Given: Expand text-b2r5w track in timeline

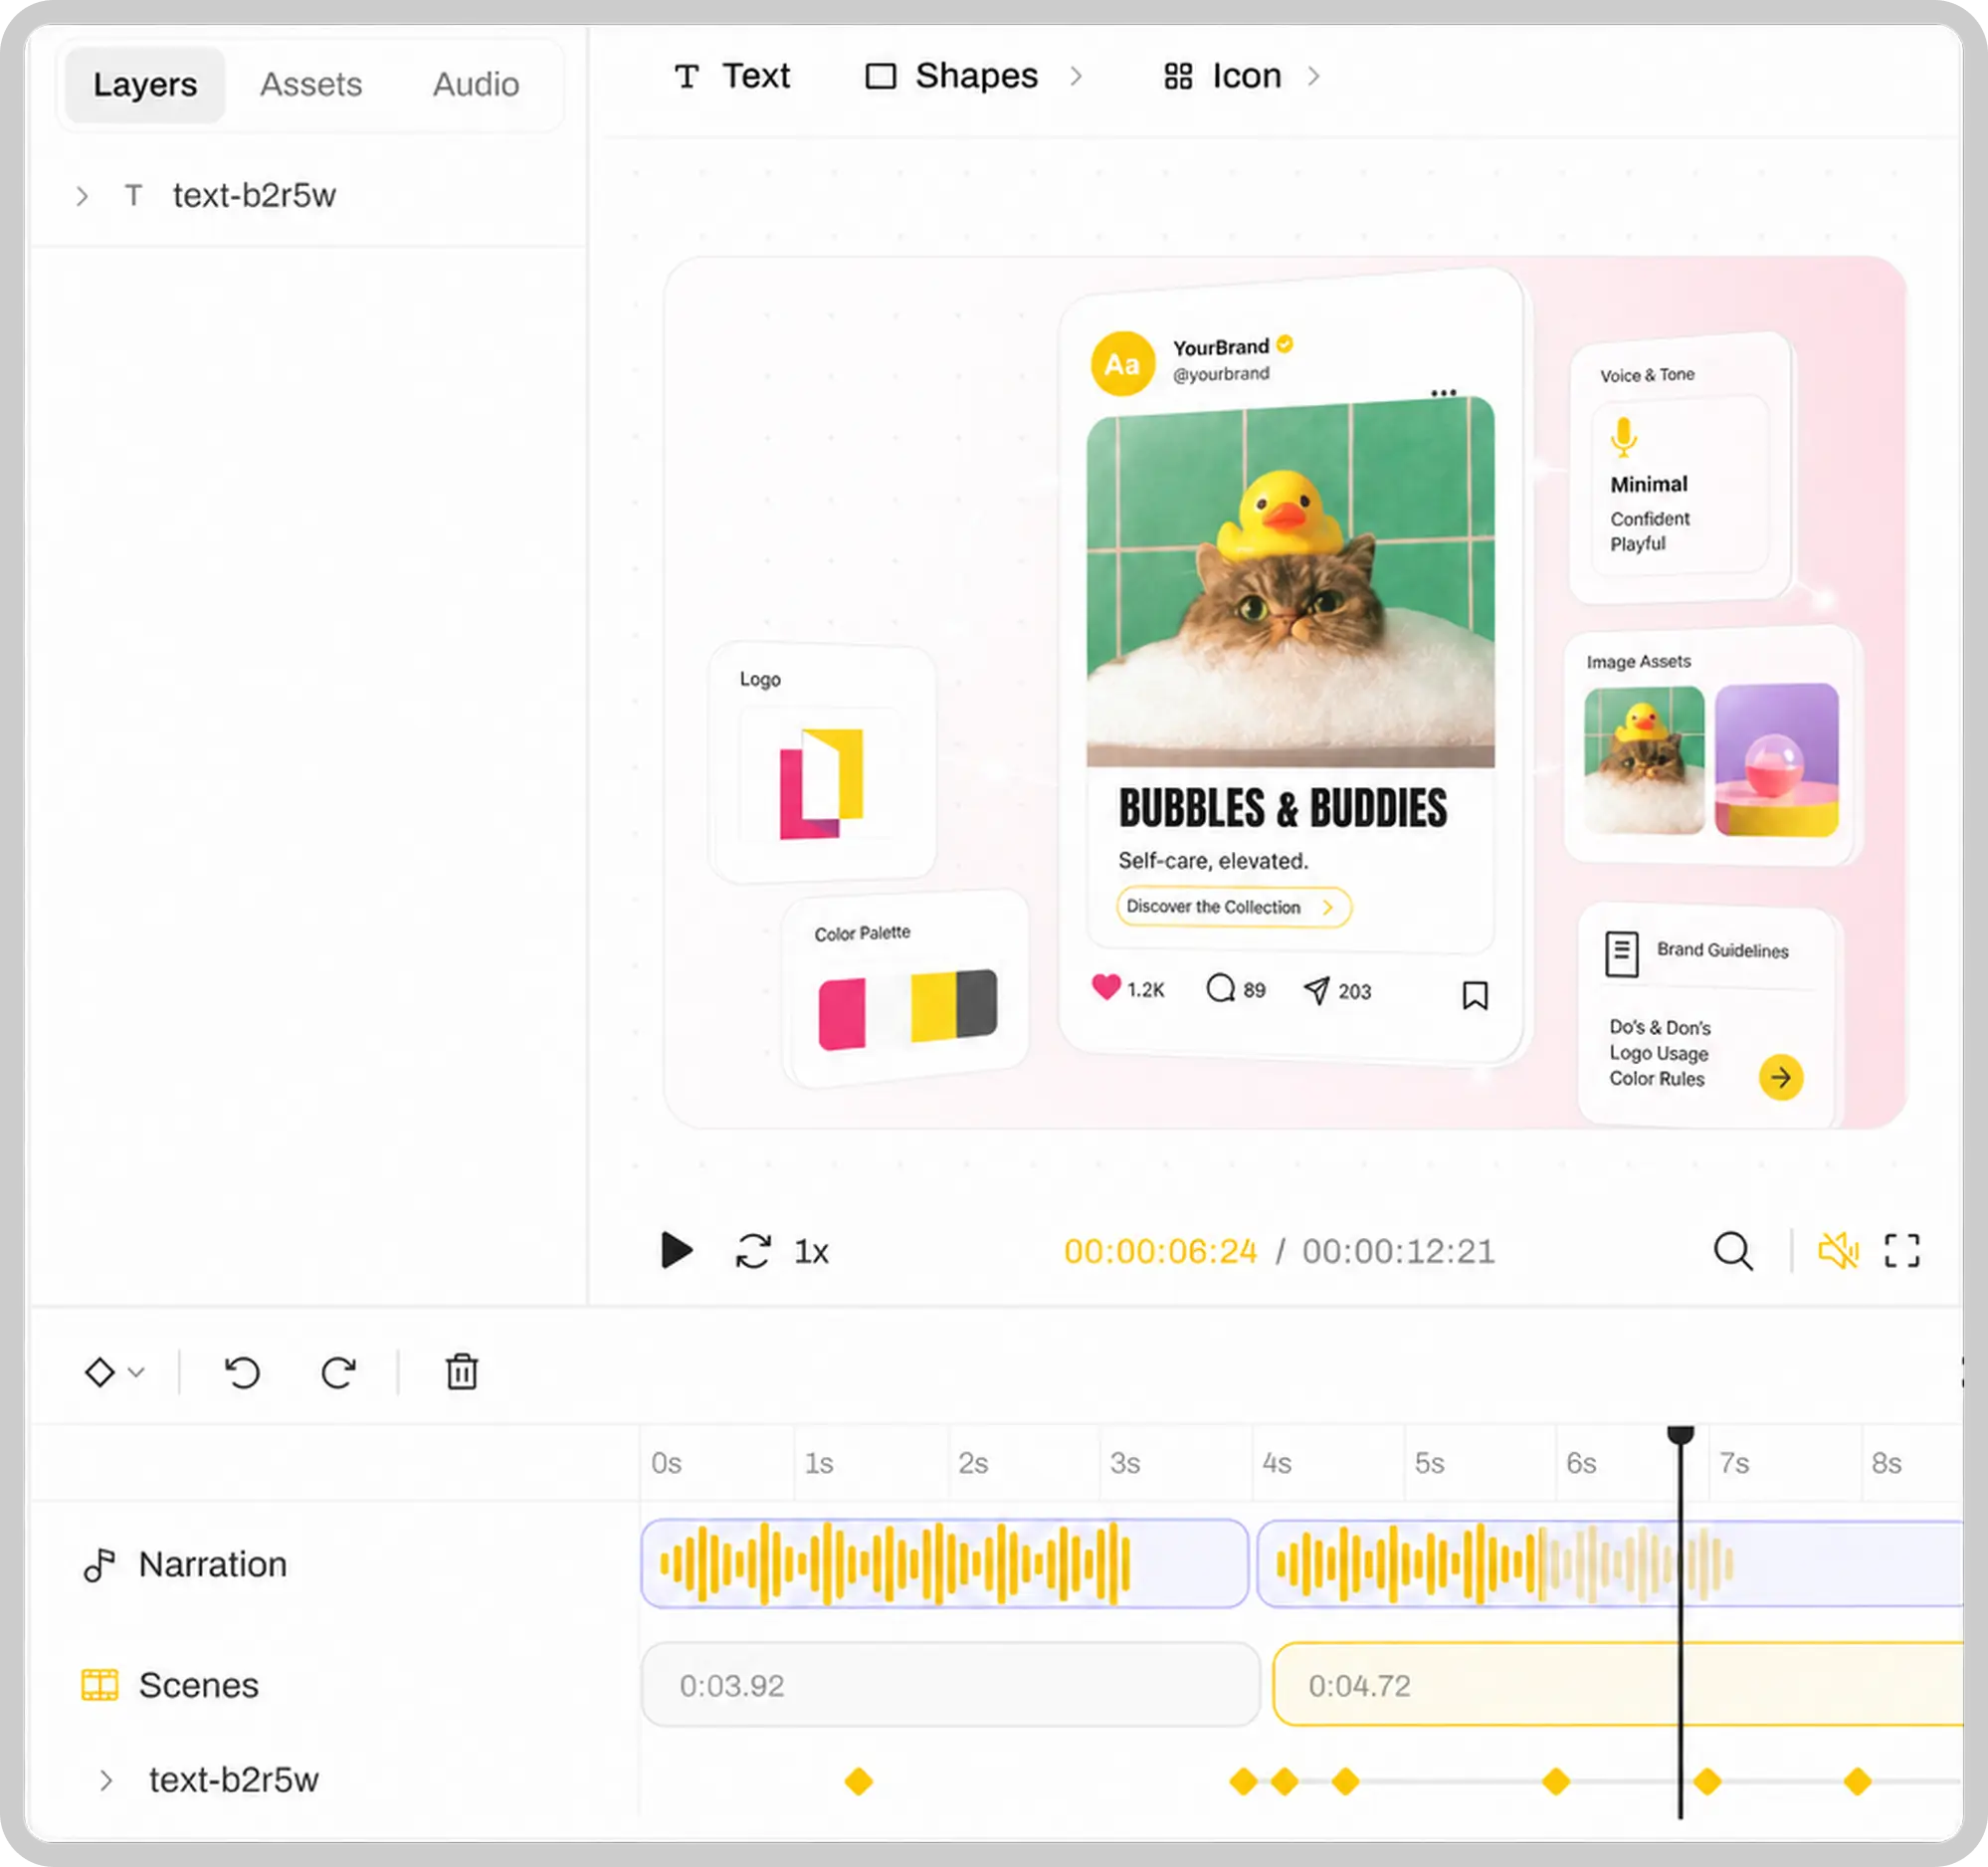Looking at the screenshot, I should 106,1780.
